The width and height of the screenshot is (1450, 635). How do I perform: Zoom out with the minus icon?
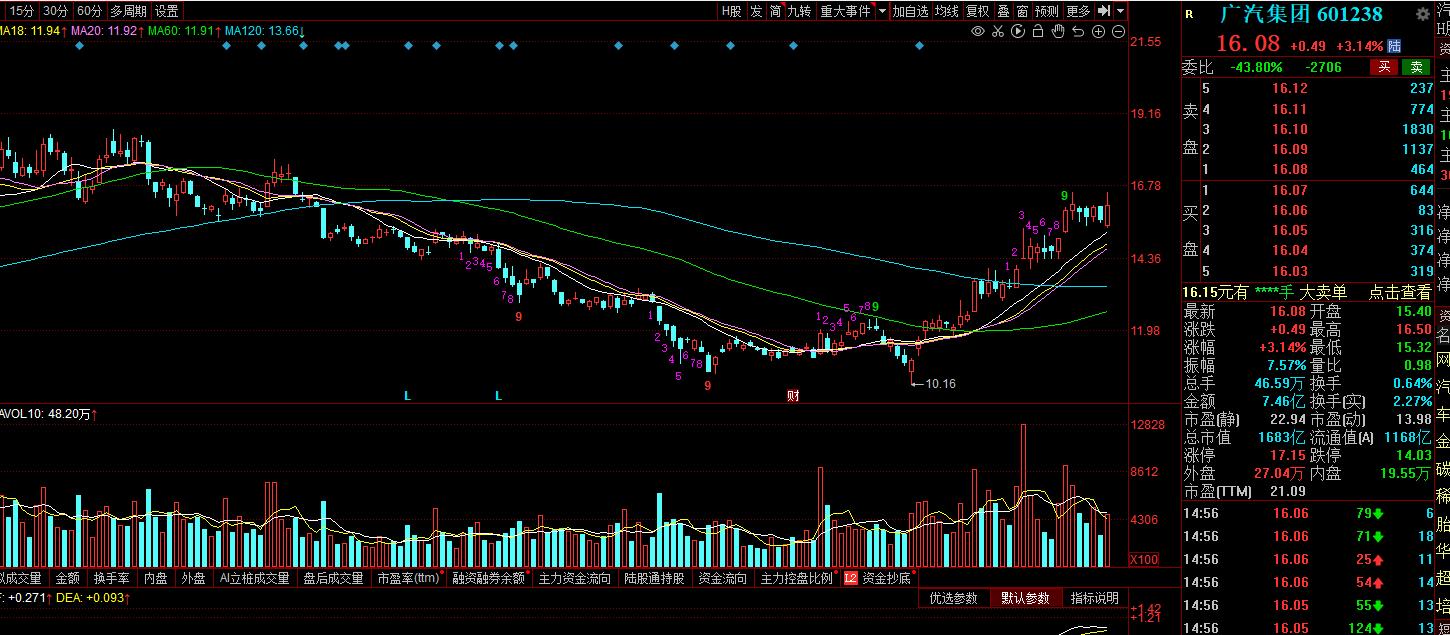coord(1118,32)
